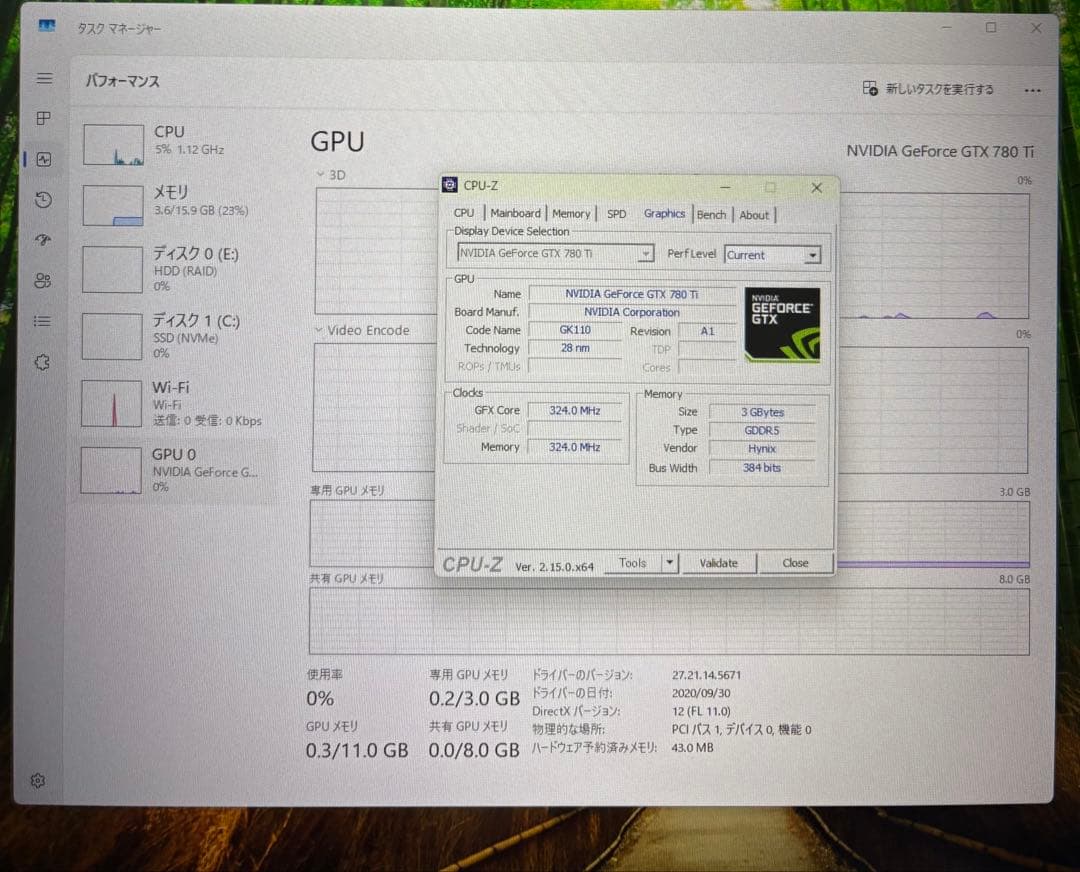The image size is (1080, 872).
Task: Open the Display Device Selection dropdown
Action: tap(644, 253)
